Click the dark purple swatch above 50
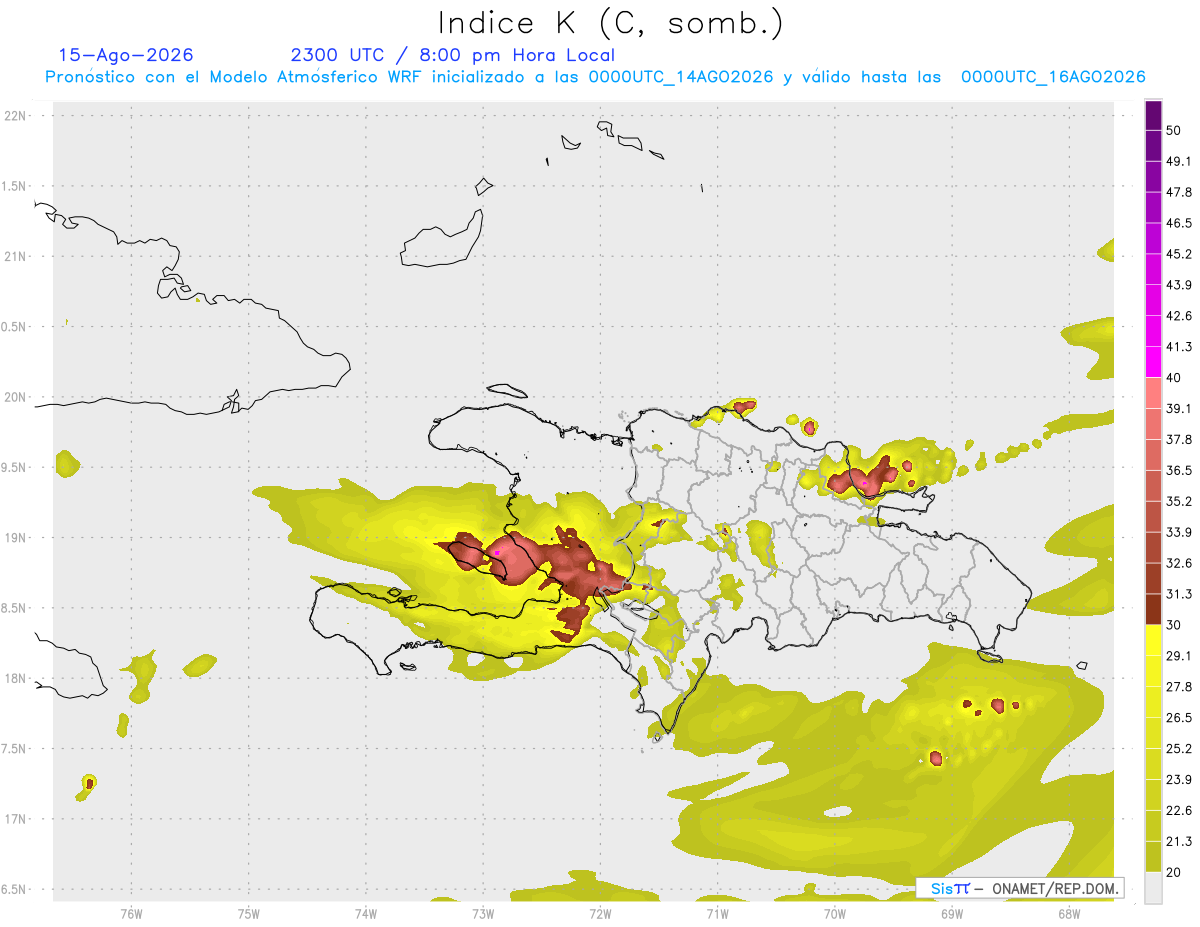The width and height of the screenshot is (1200, 927). pyautogui.click(x=1153, y=115)
